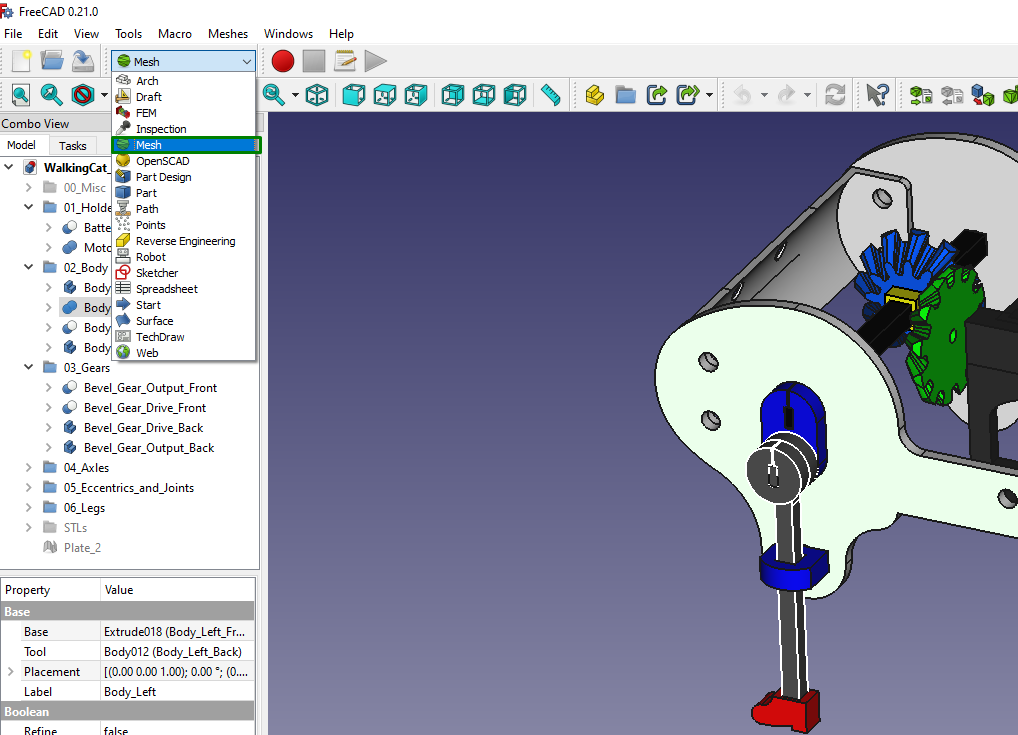This screenshot has height=735, width=1018.
Task: Click the link actions double-arrow icon
Action: (x=688, y=95)
